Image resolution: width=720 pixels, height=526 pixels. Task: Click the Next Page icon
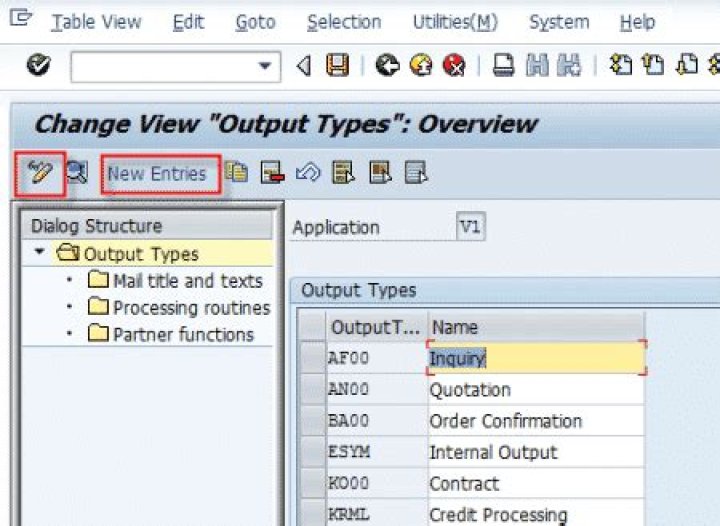[687, 65]
